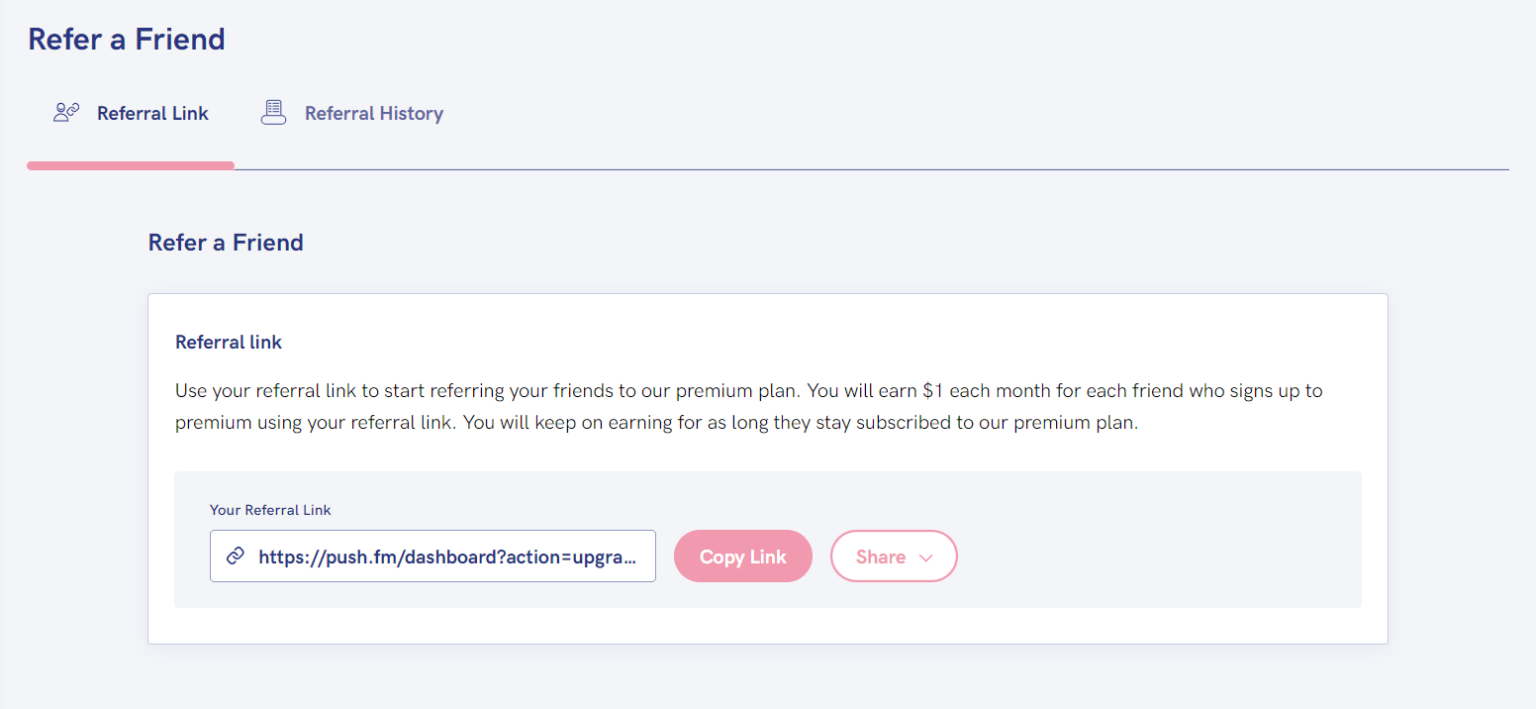This screenshot has width=1536, height=709.
Task: Expand sharing options via the Share control
Action: (893, 556)
